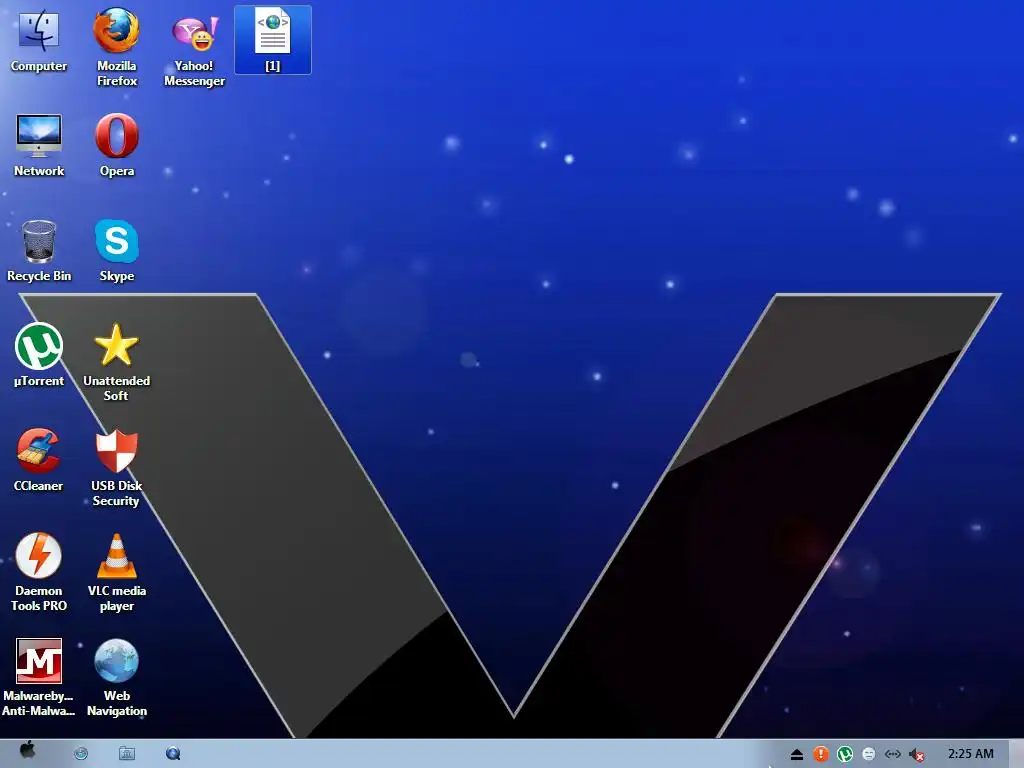Click the muted volume speaker icon
This screenshot has width=1024, height=768.
pyautogui.click(x=917, y=755)
